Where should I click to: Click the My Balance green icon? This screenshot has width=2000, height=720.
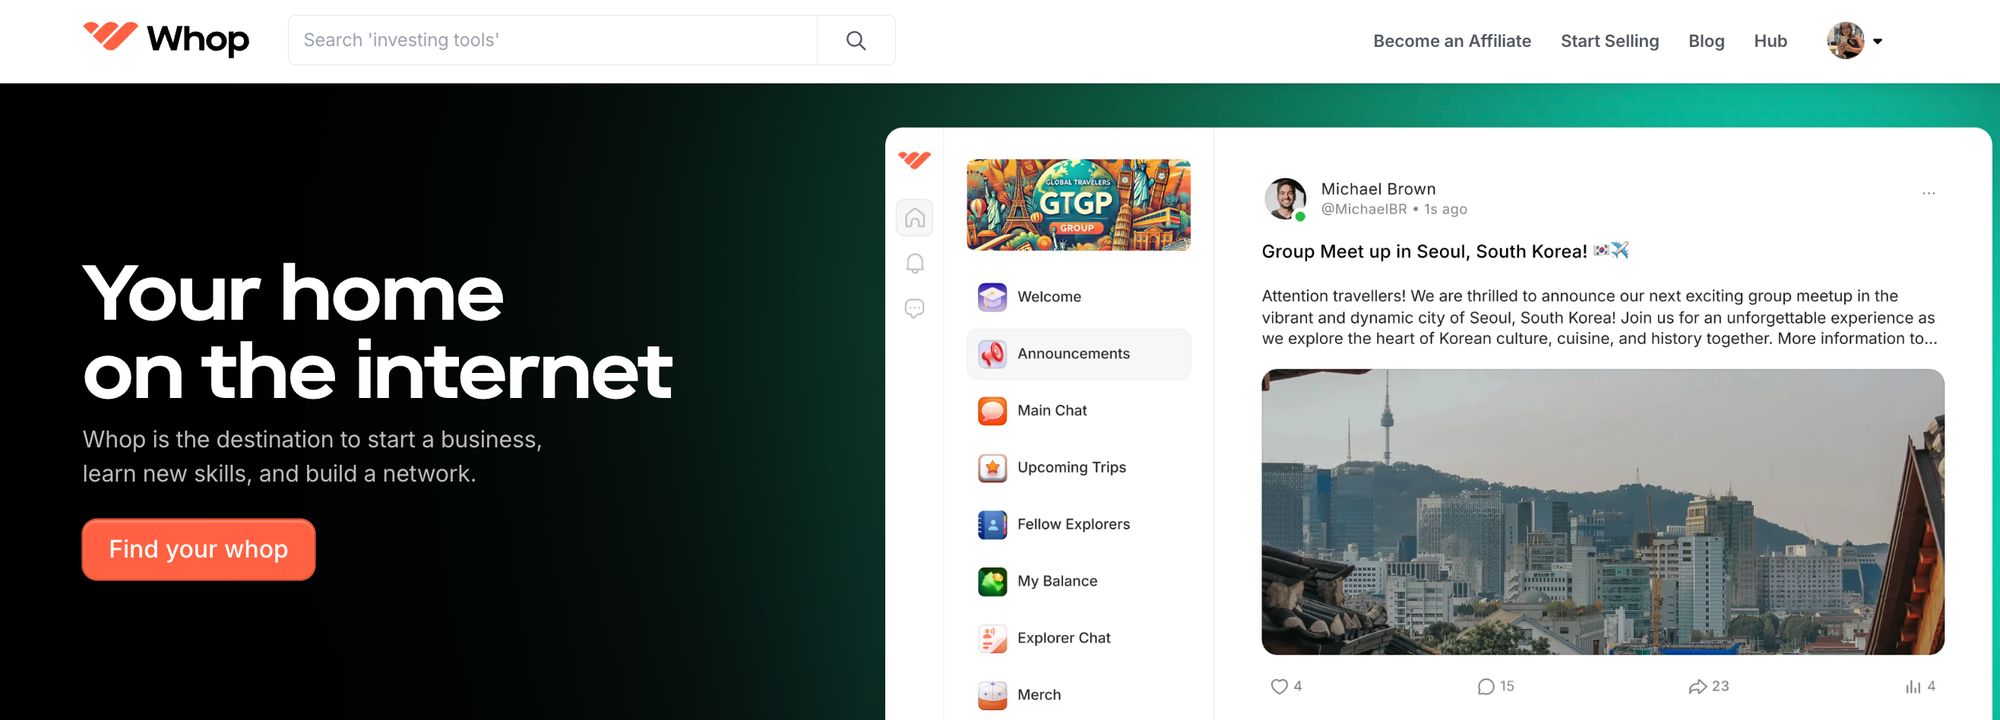point(992,582)
